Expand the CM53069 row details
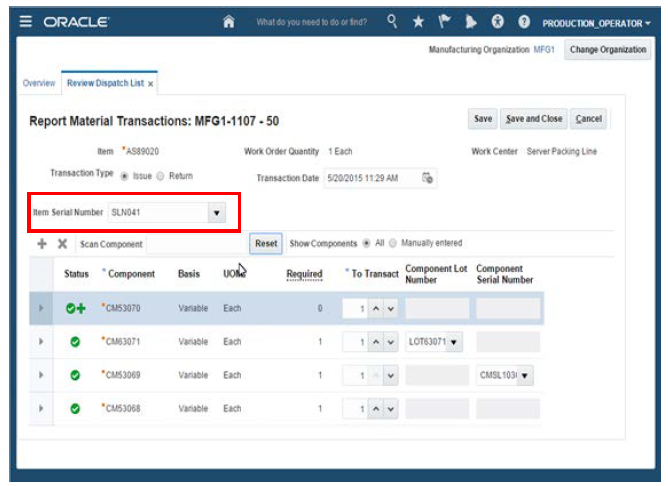Image resolution: width=668 pixels, height=486 pixels. point(41,375)
